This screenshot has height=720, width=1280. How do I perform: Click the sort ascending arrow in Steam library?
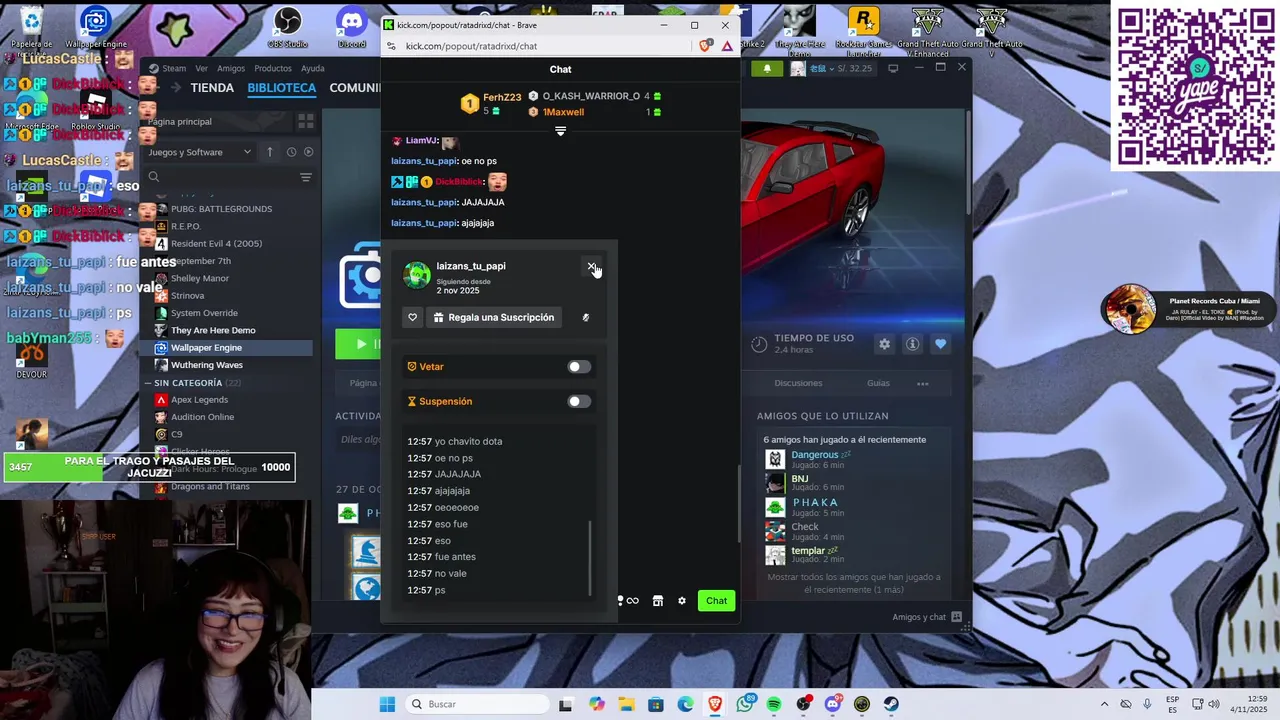tap(269, 152)
